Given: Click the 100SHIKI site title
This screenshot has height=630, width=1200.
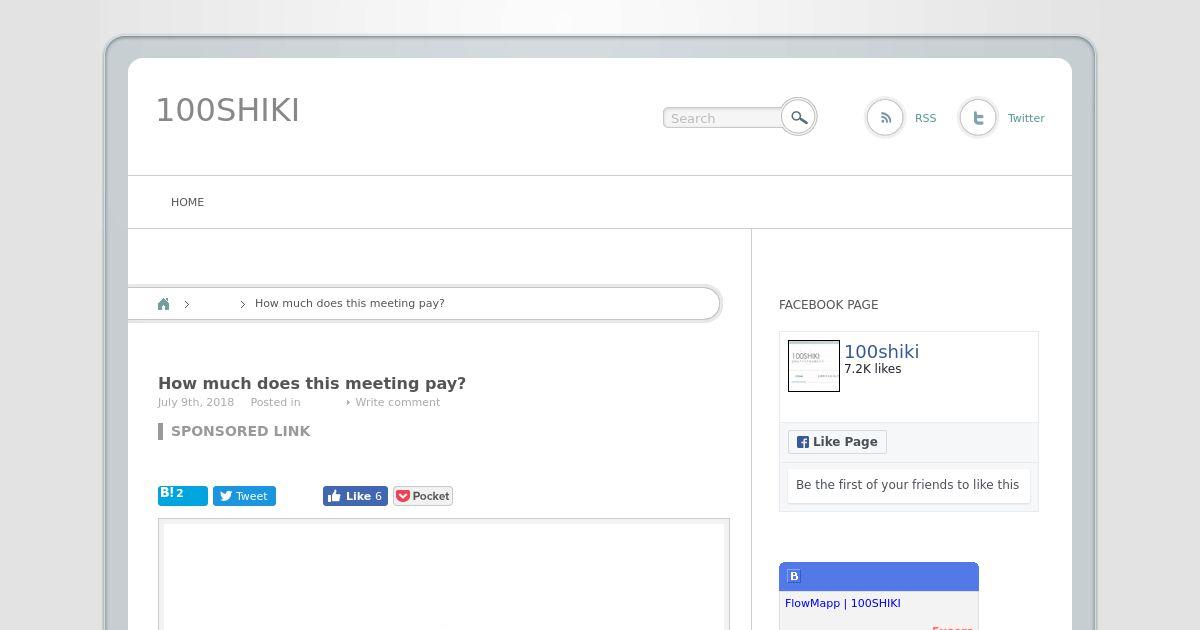Looking at the screenshot, I should tap(228, 110).
